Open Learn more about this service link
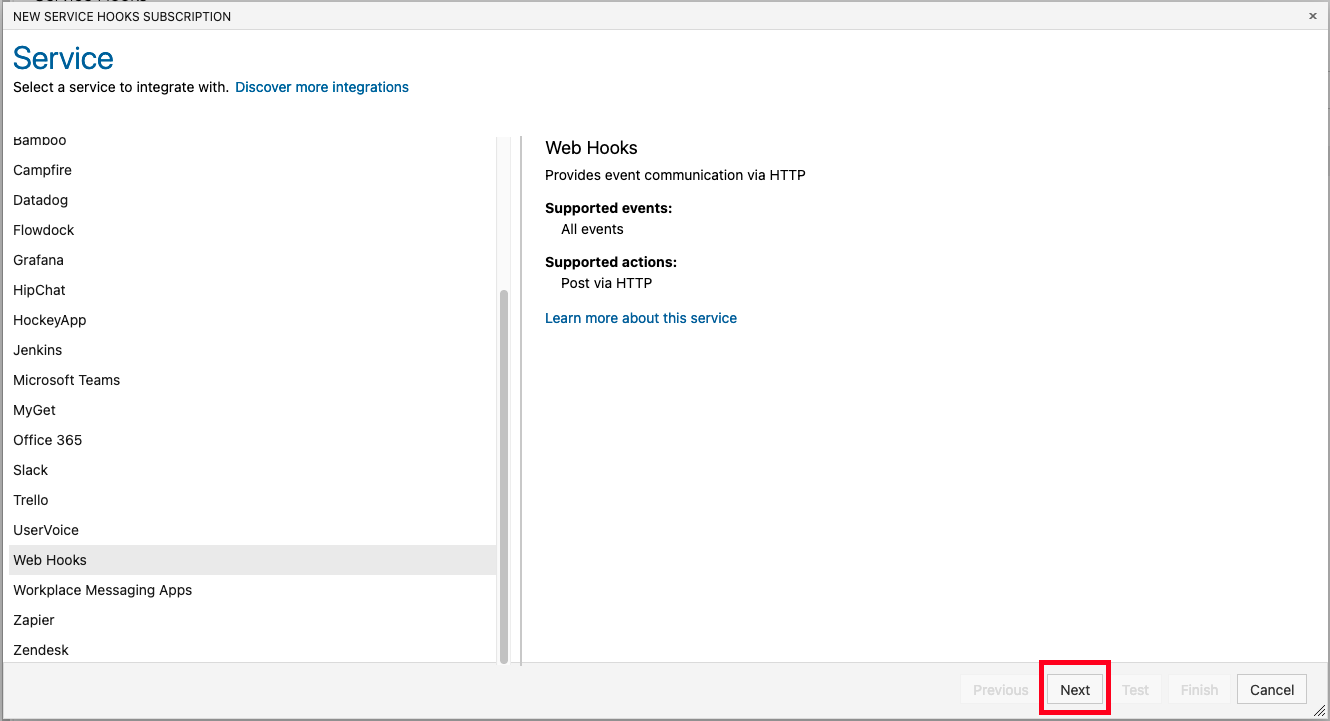The height and width of the screenshot is (721, 1330). [x=641, y=318]
